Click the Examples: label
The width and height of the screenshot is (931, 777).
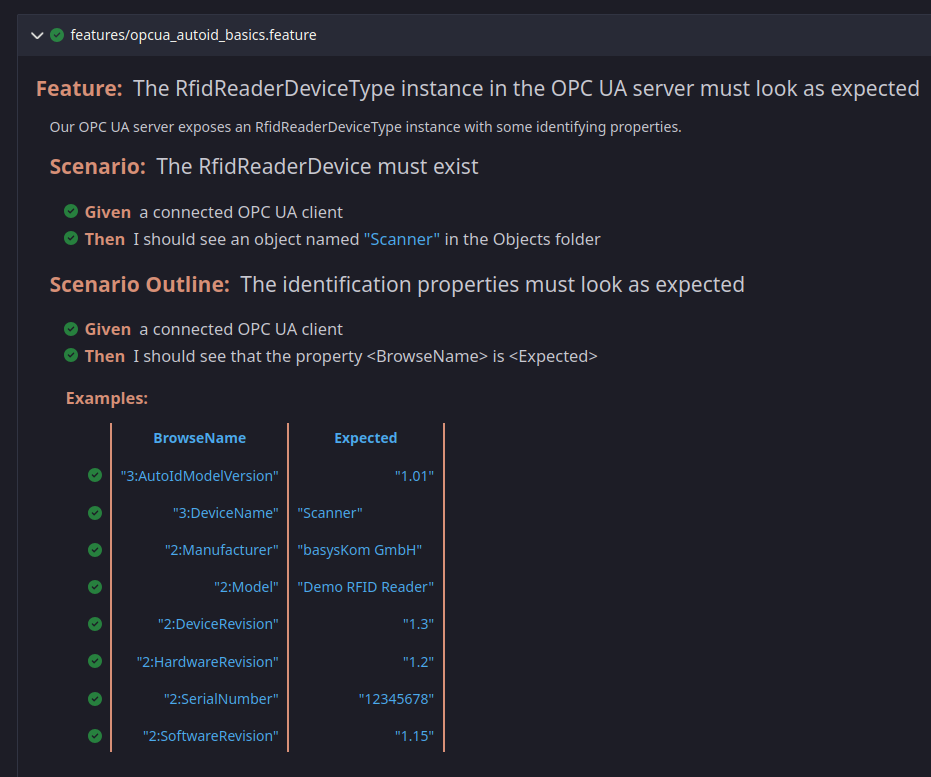point(107,398)
